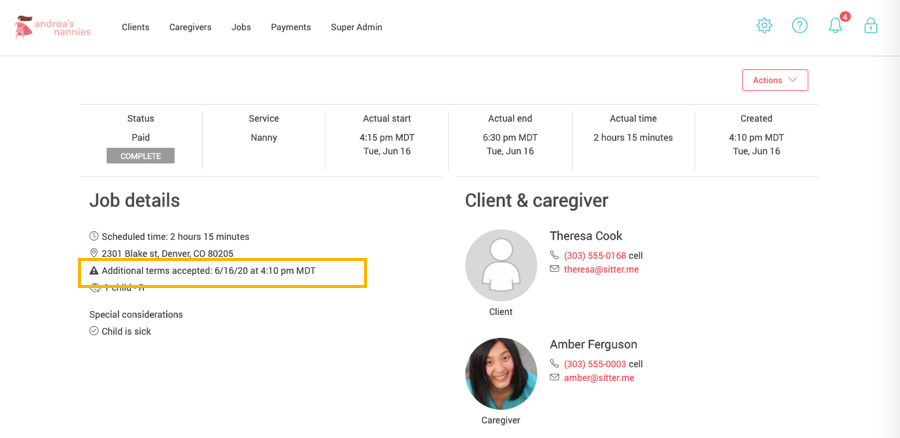Click the Paid status value
The width and height of the screenshot is (900, 438).
point(141,138)
